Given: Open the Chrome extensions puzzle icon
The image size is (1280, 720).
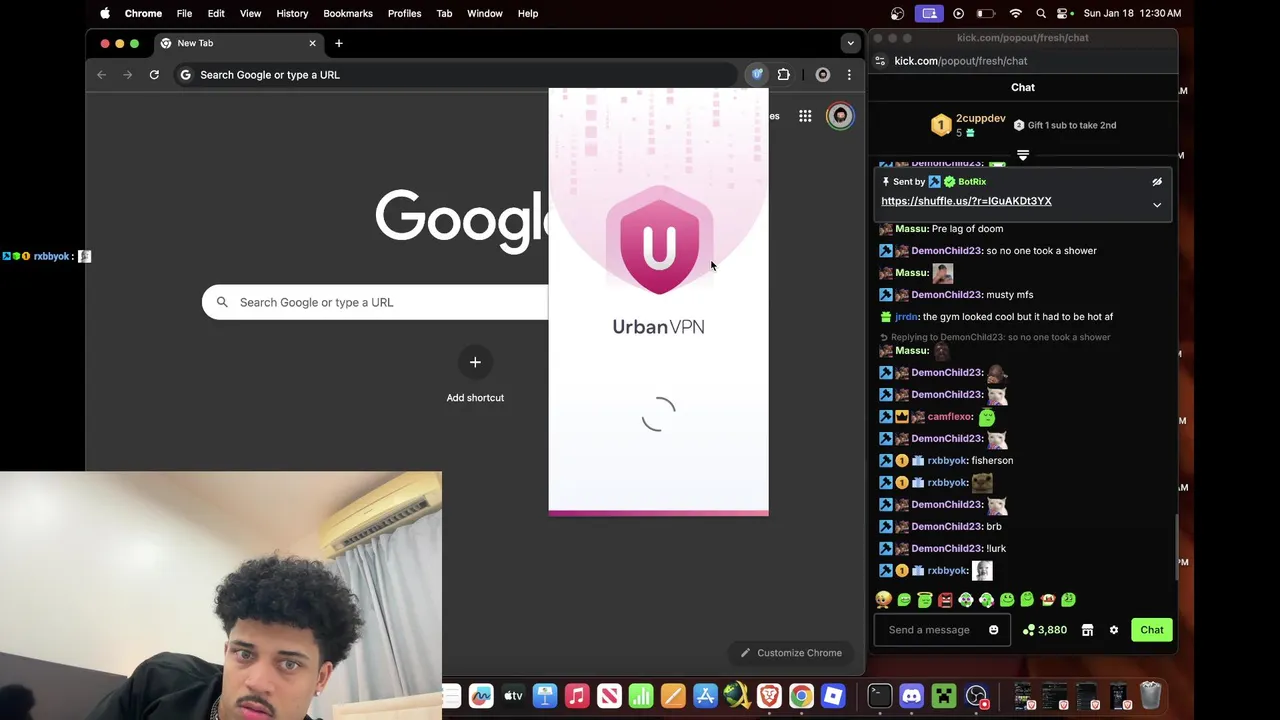Looking at the screenshot, I should point(784,75).
